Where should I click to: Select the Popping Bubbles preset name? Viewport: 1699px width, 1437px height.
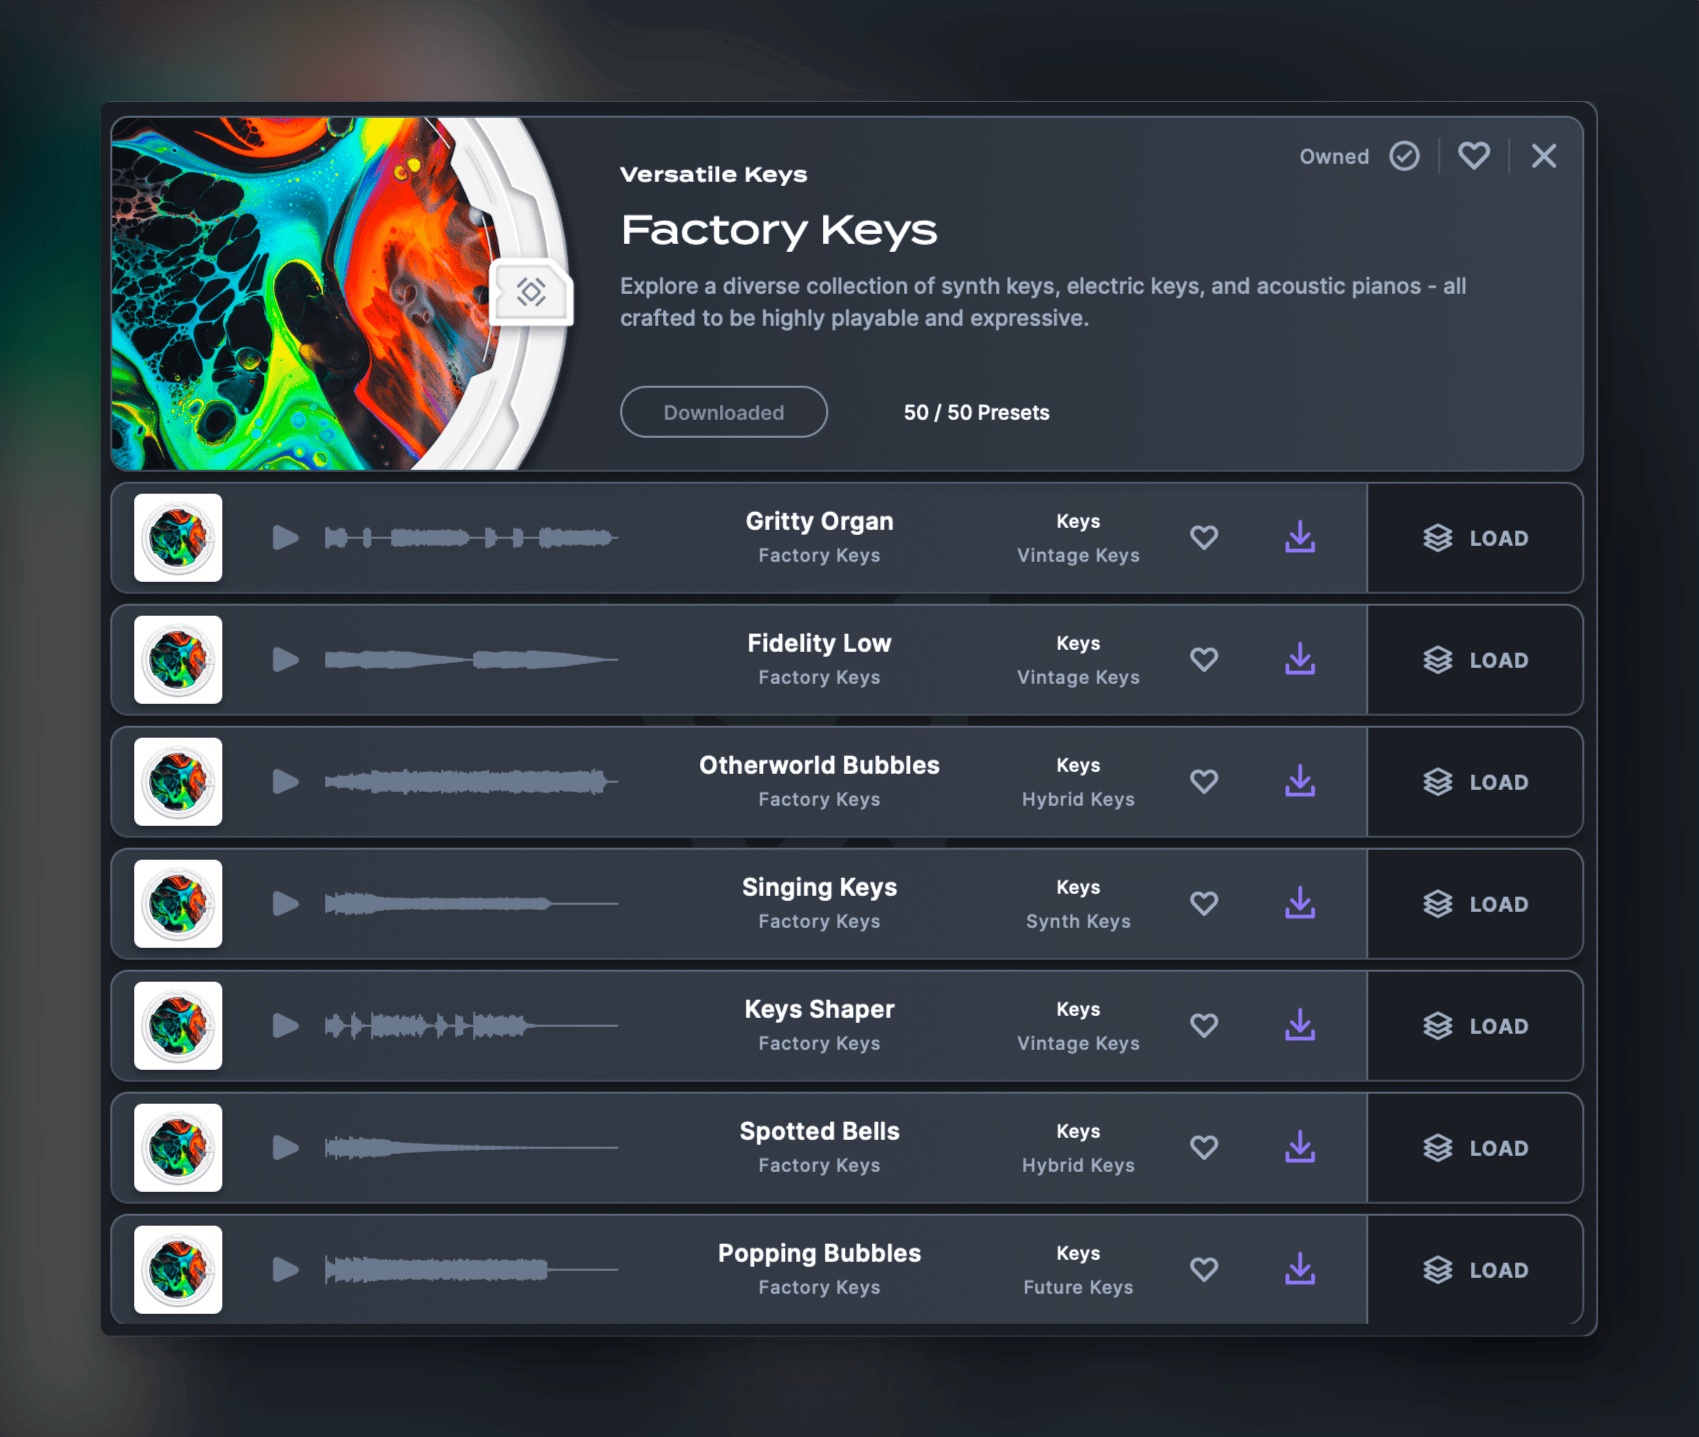819,1254
